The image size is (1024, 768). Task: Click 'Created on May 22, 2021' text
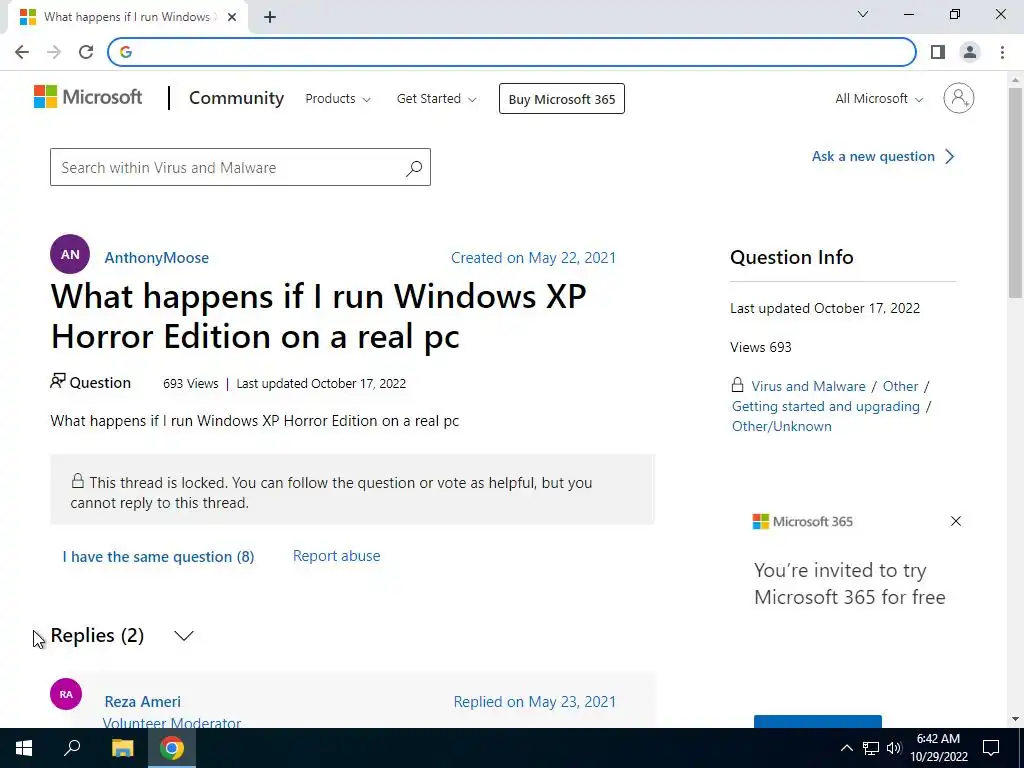pyautogui.click(x=533, y=258)
